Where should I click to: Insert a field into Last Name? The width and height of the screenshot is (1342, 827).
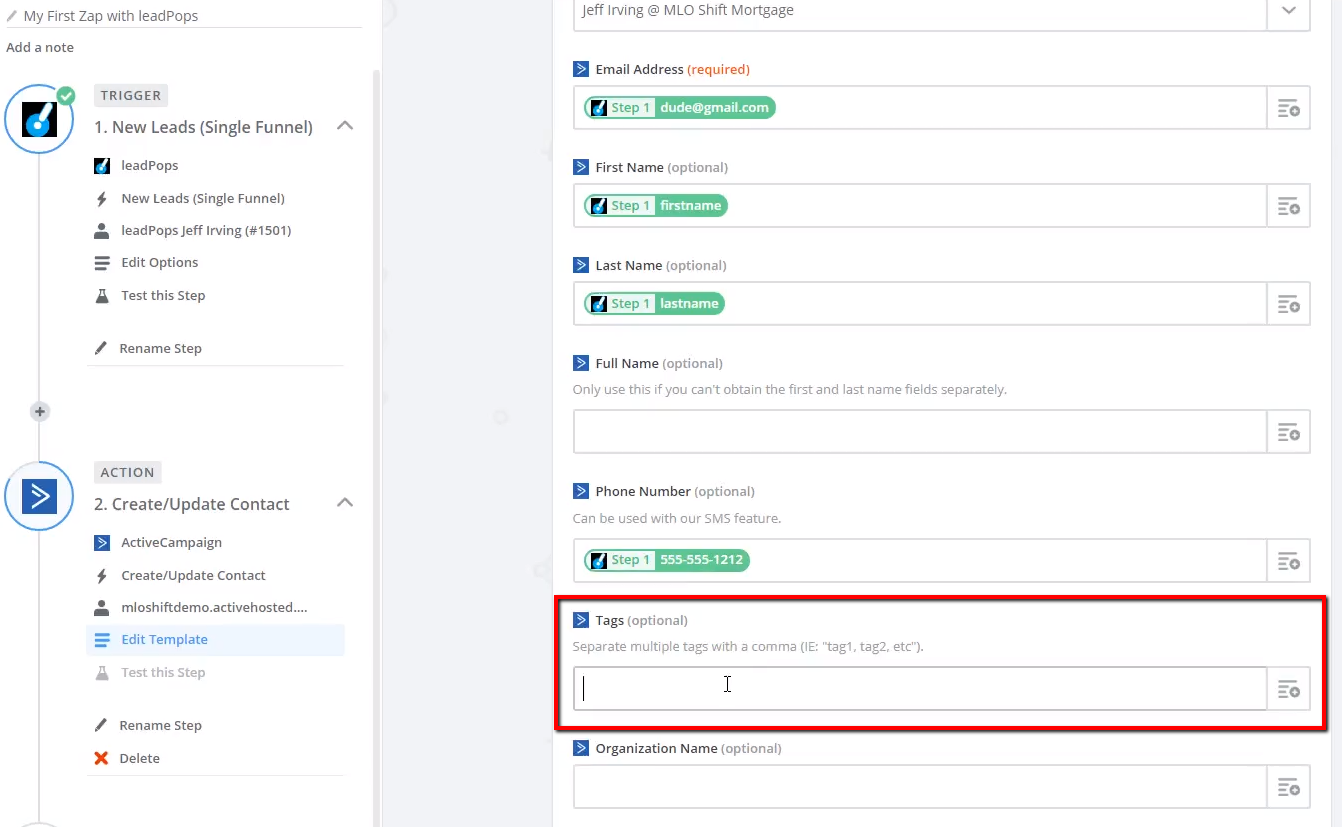[x=1288, y=304]
